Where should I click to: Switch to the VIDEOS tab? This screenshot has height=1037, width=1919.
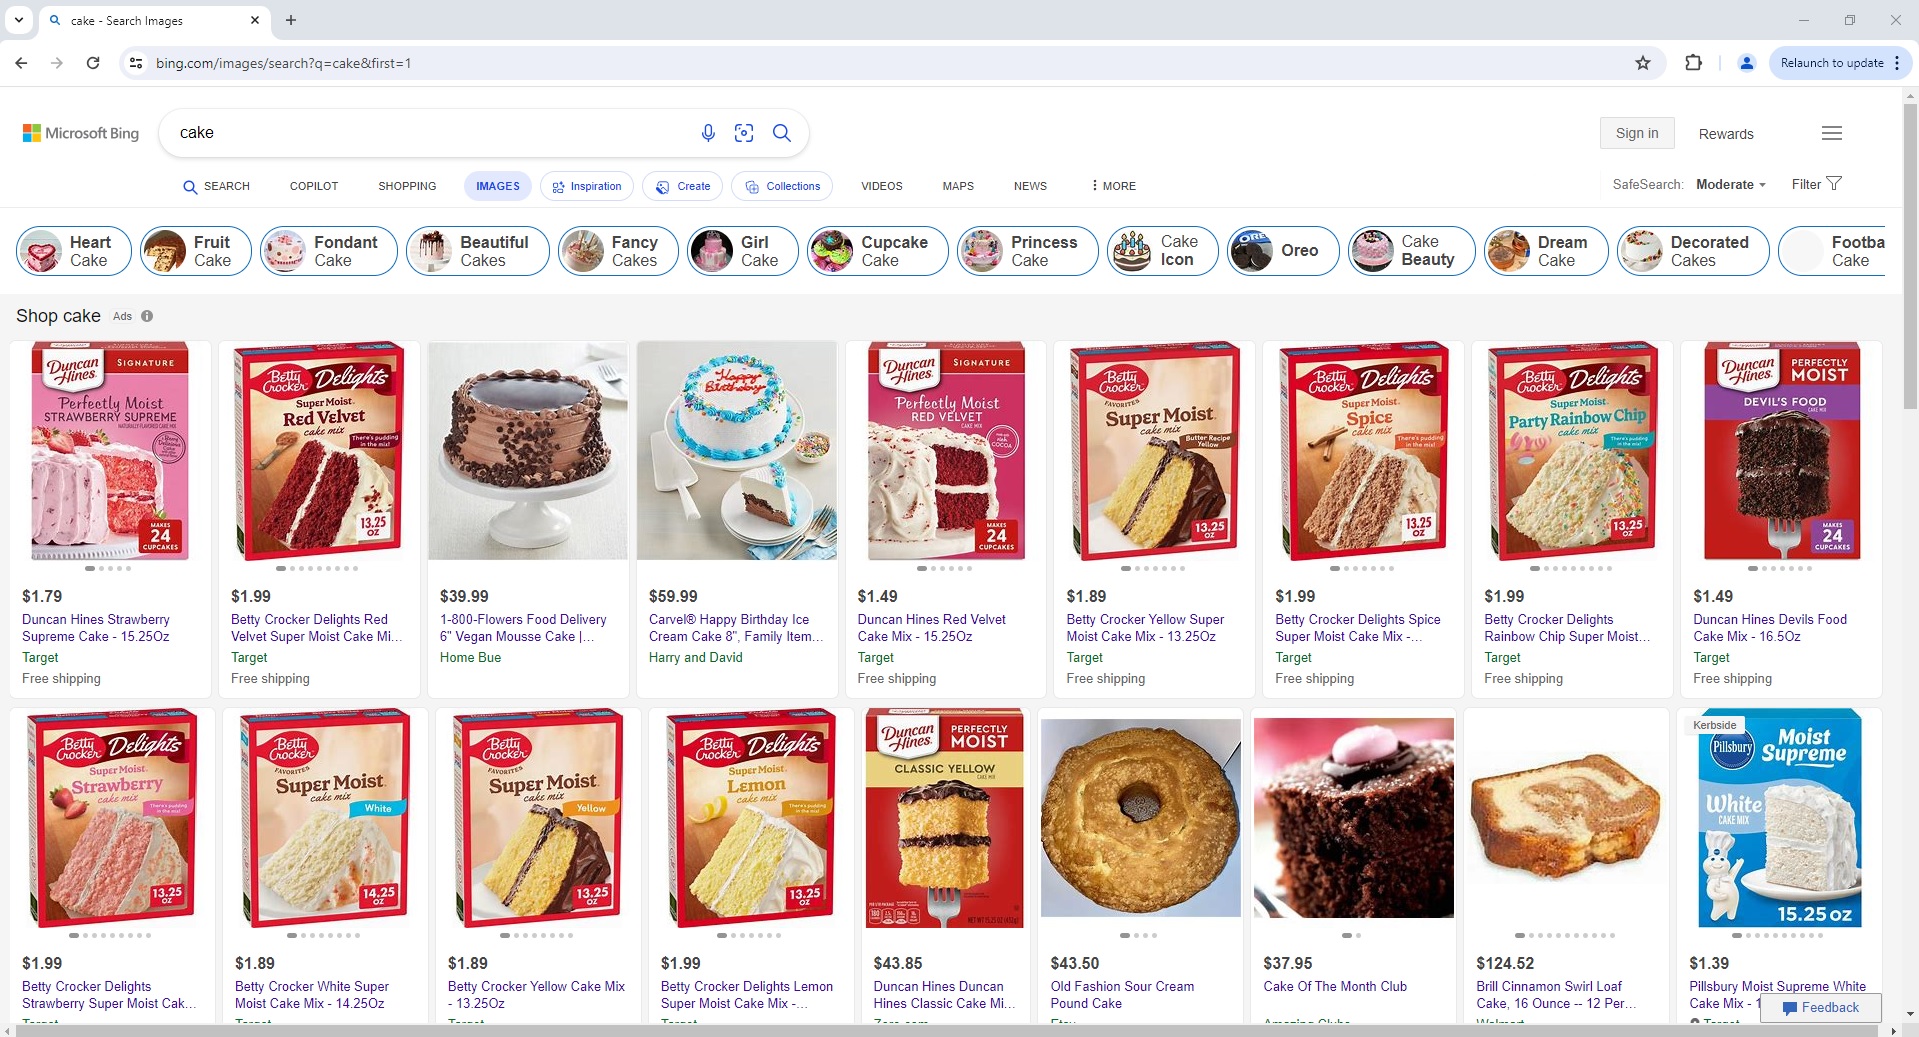[881, 186]
